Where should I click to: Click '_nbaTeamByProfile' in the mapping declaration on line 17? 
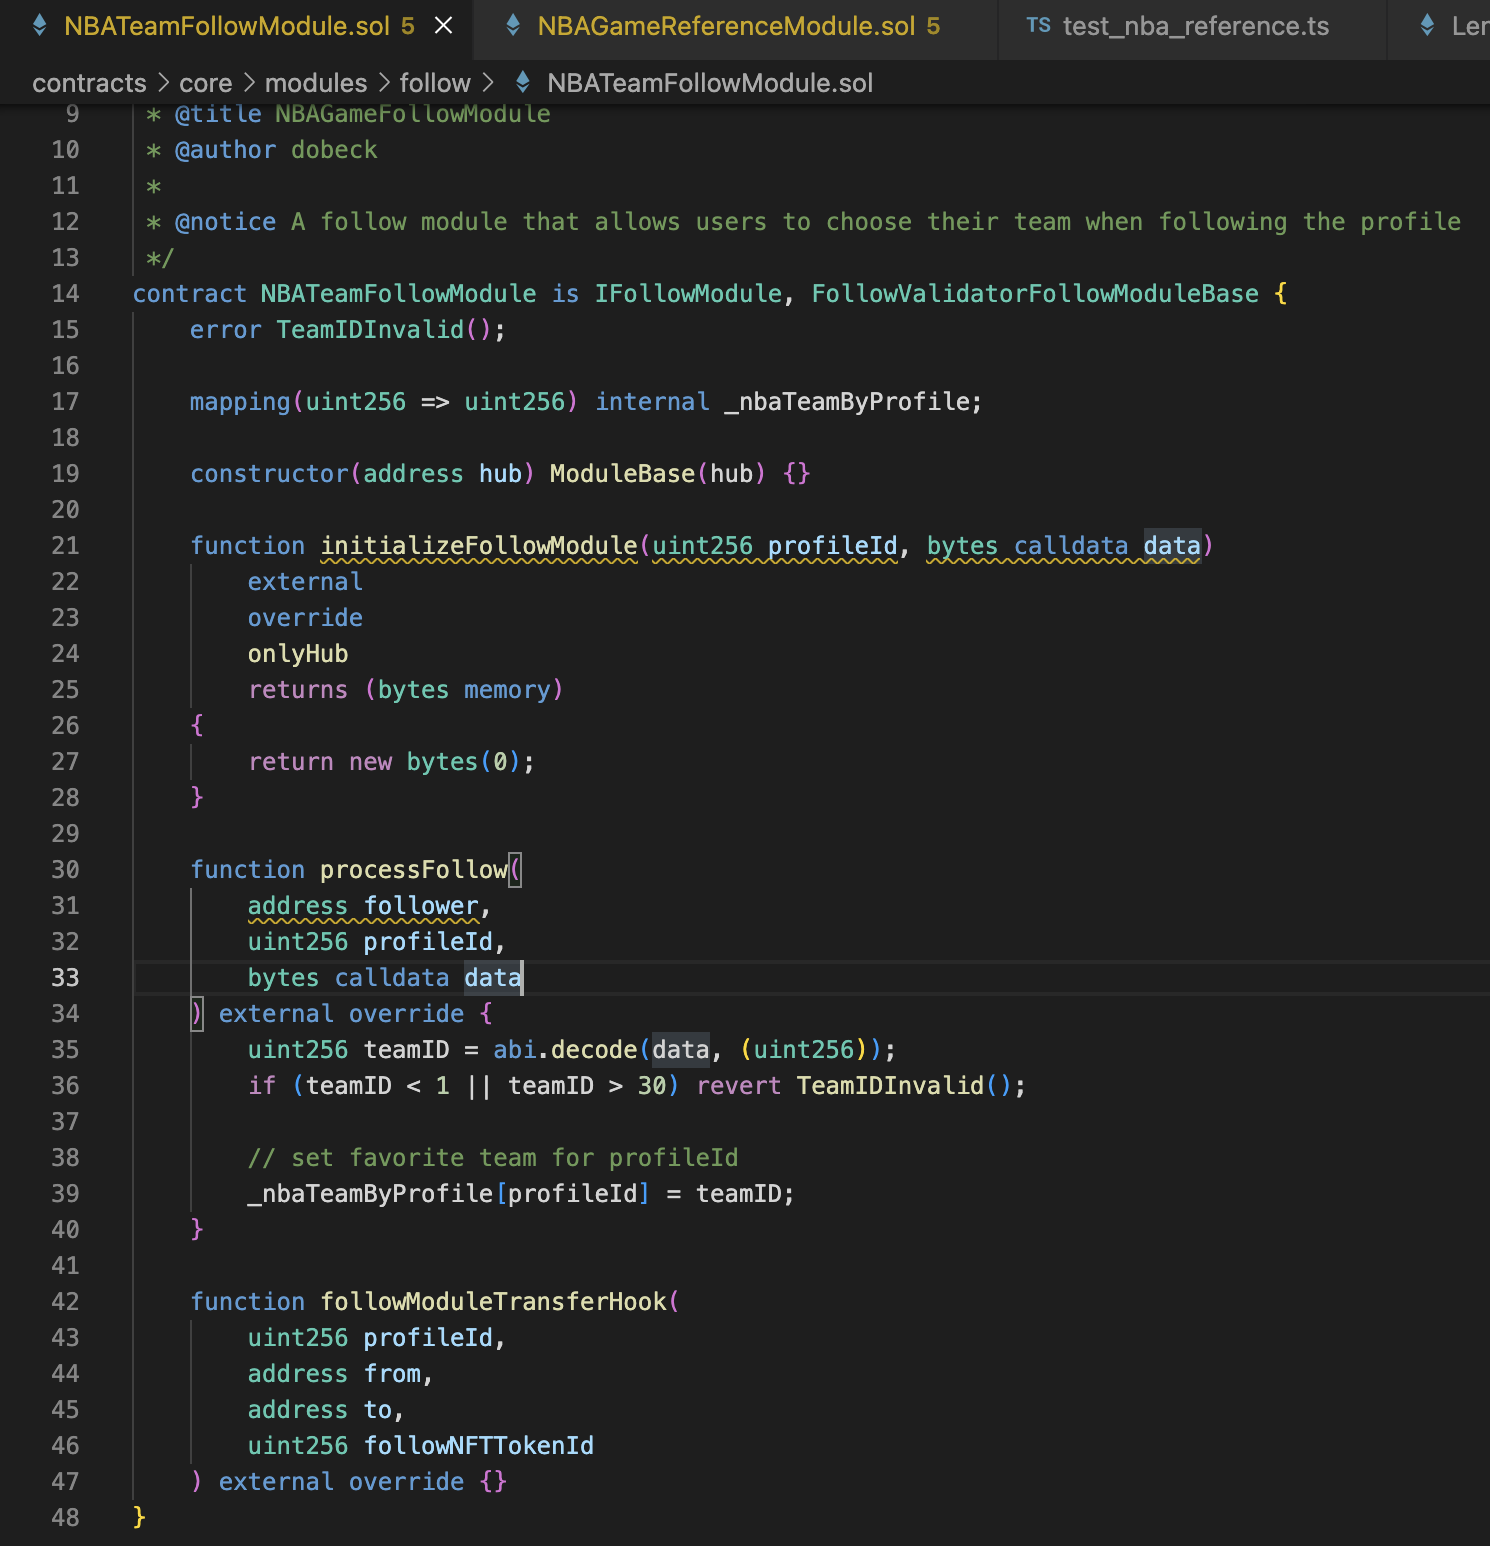pos(846,402)
